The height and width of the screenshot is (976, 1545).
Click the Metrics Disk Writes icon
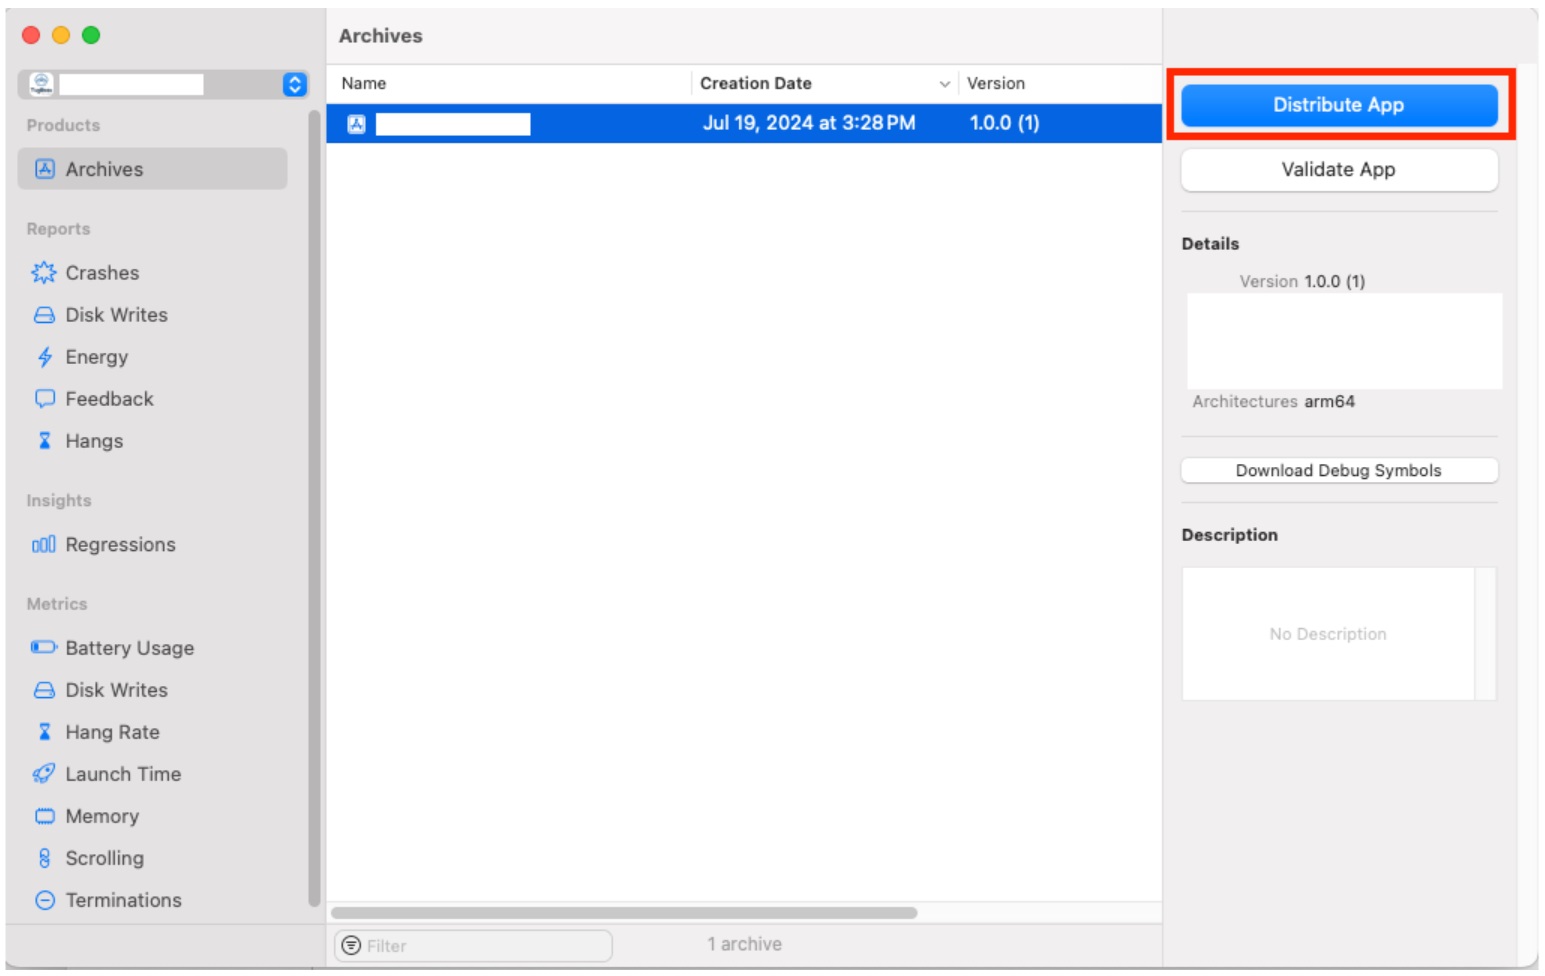(x=44, y=690)
